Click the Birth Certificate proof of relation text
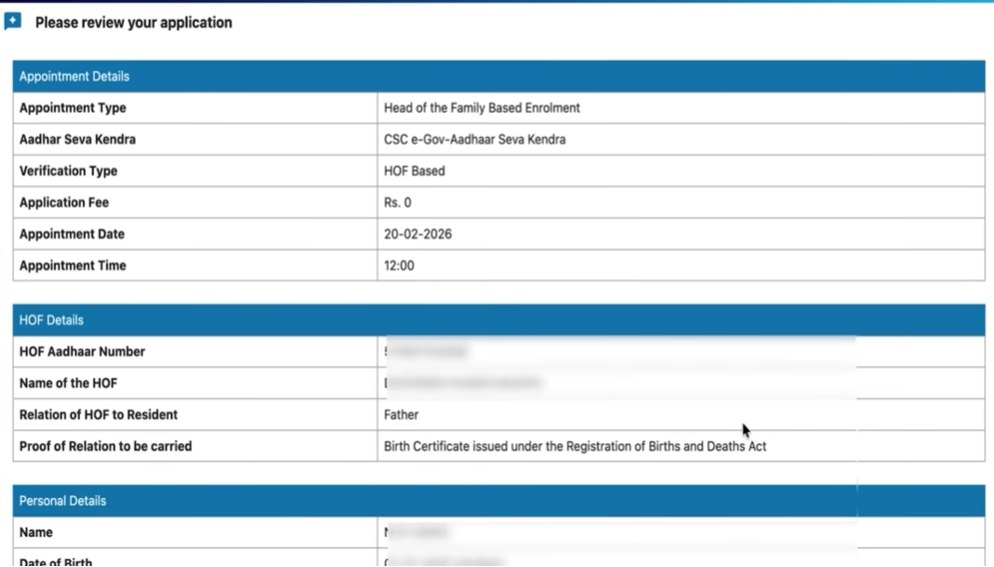Image resolution: width=994 pixels, height=567 pixels. pos(574,446)
